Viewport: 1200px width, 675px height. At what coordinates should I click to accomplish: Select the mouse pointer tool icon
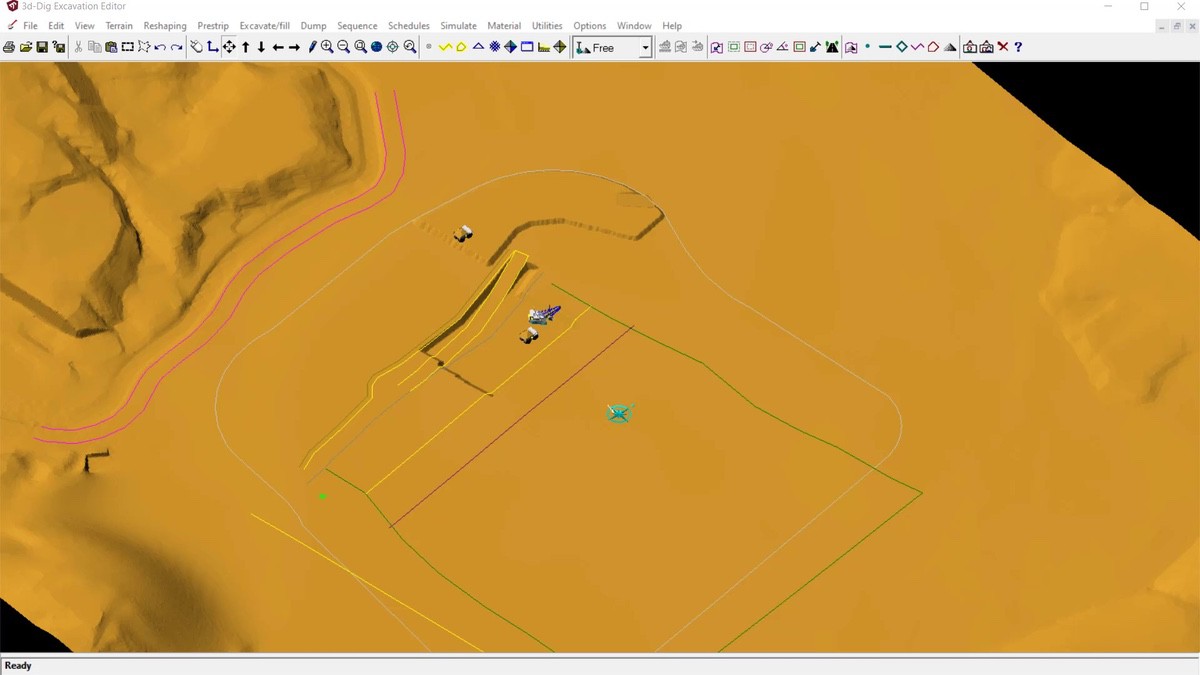click(x=196, y=47)
